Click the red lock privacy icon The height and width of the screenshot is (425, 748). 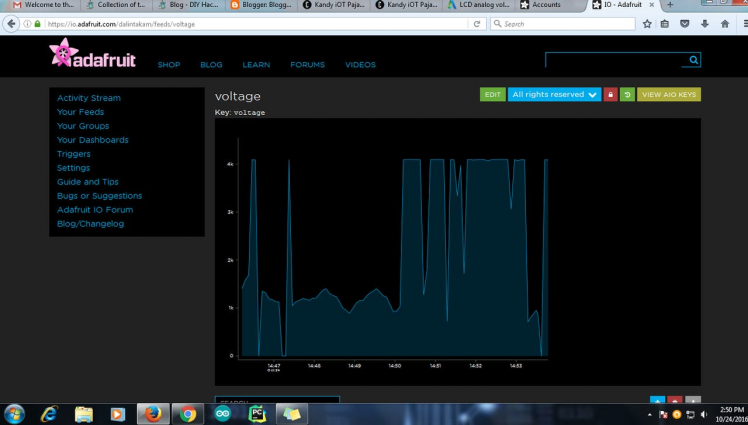pos(611,94)
